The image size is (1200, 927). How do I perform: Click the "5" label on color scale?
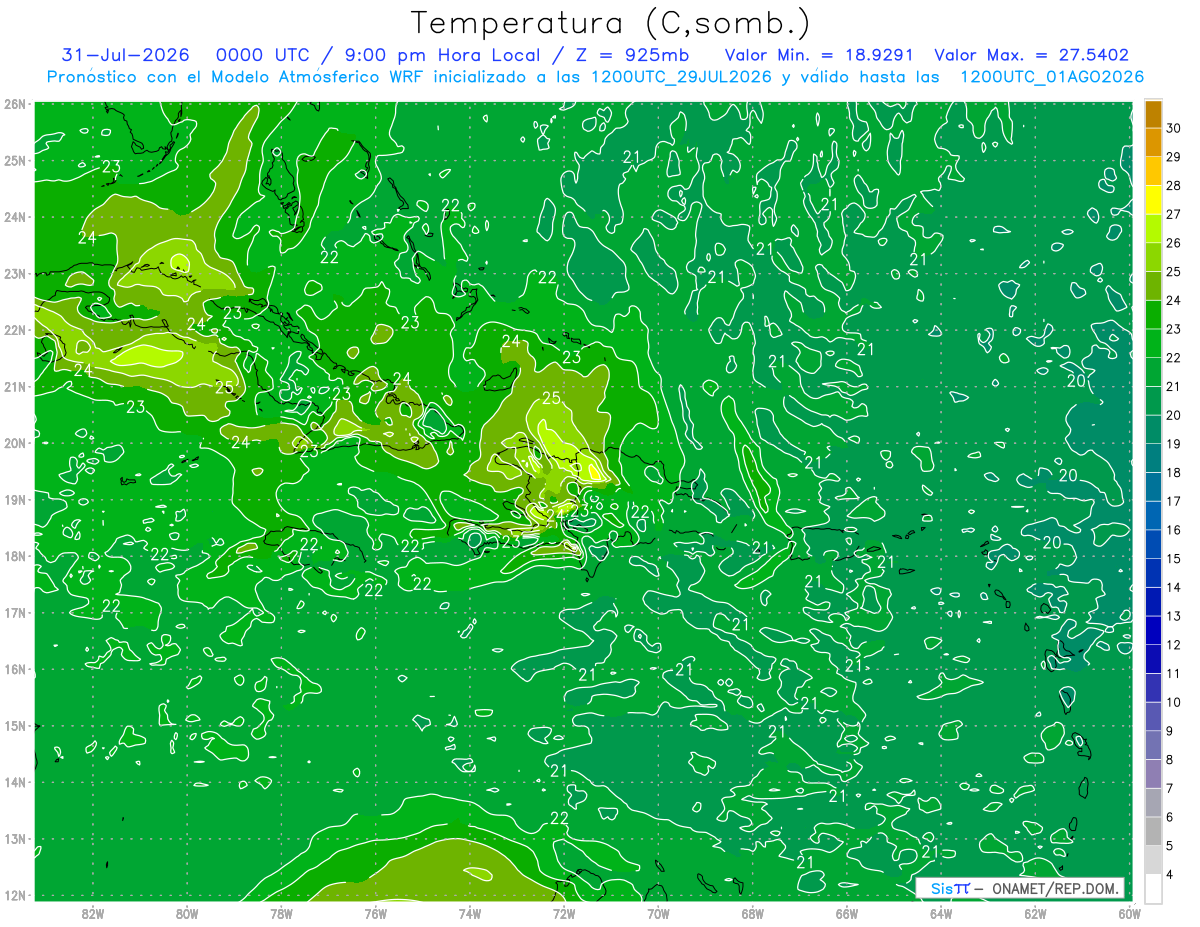1171,846
